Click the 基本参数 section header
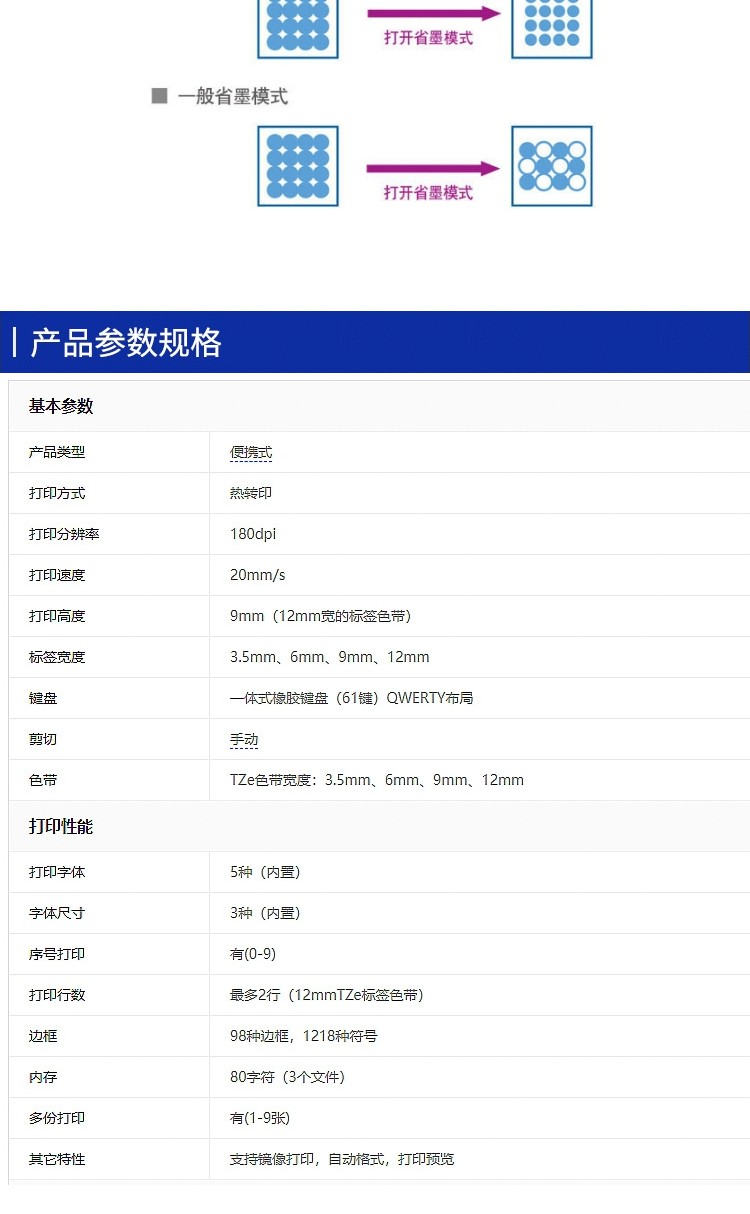Viewport: 750px width, 1214px height. tap(61, 406)
